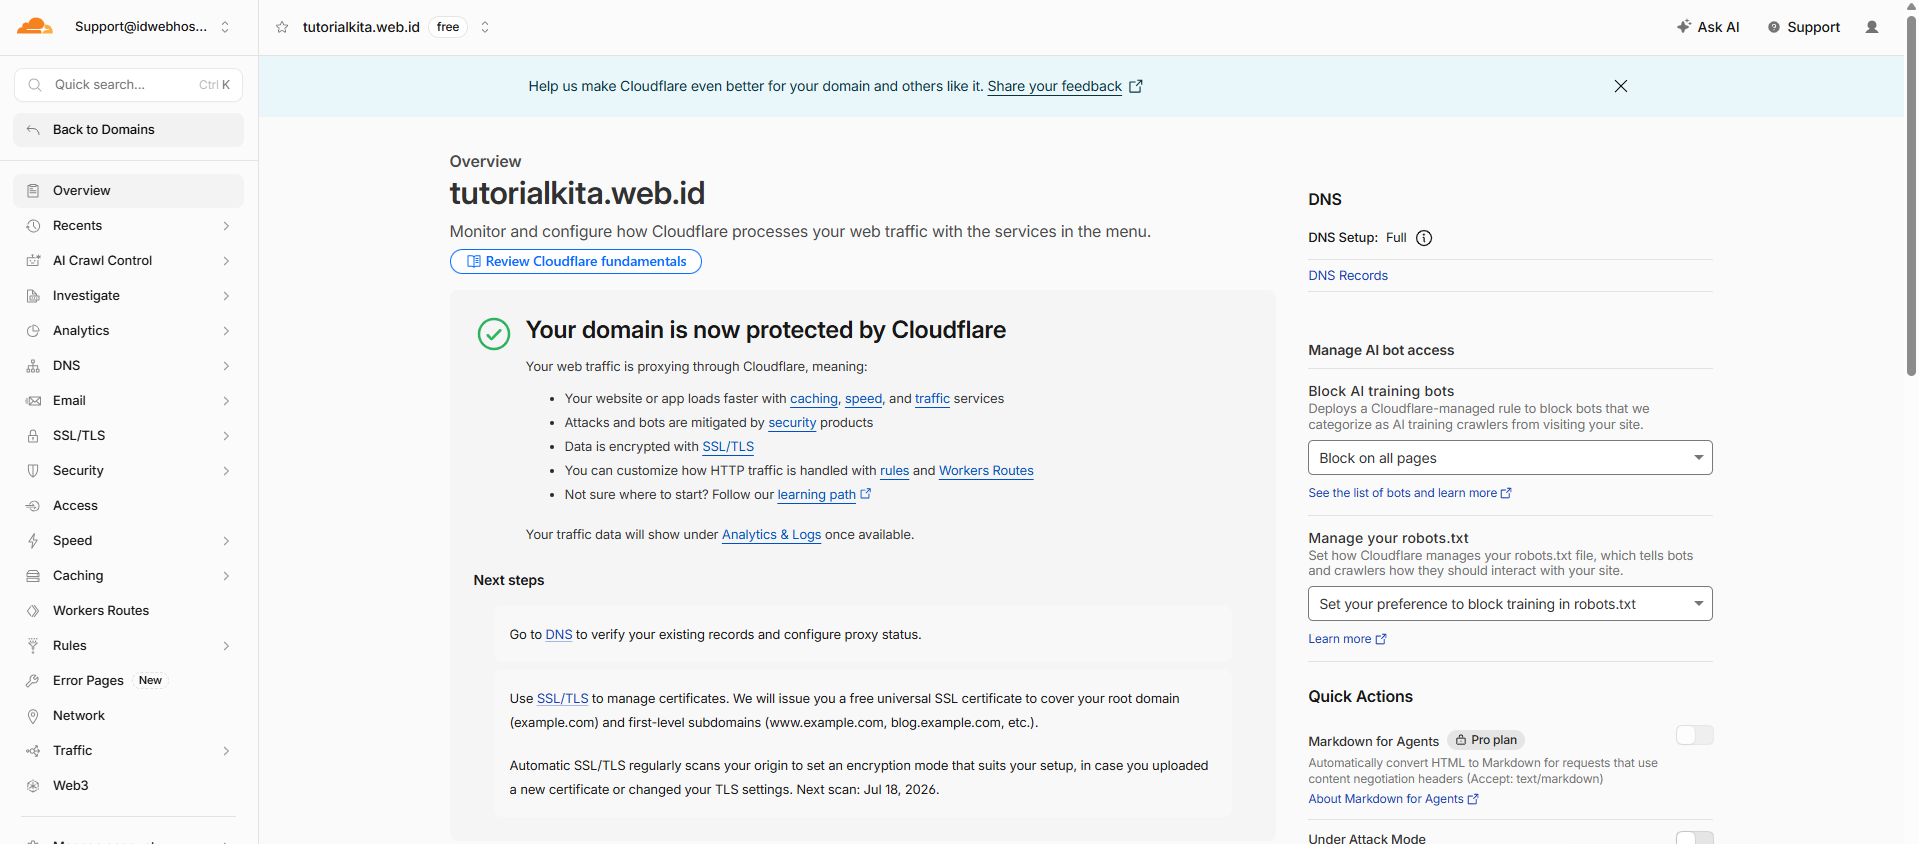
Task: Expand the SSL/TLS submenu chevron
Action: click(x=226, y=436)
